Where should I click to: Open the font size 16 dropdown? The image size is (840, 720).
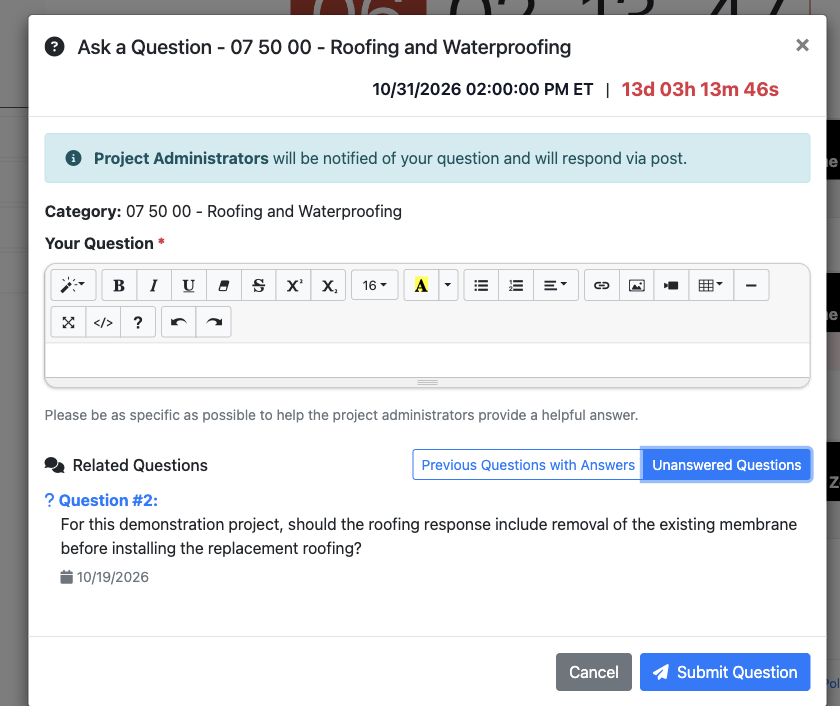pyautogui.click(x=374, y=285)
